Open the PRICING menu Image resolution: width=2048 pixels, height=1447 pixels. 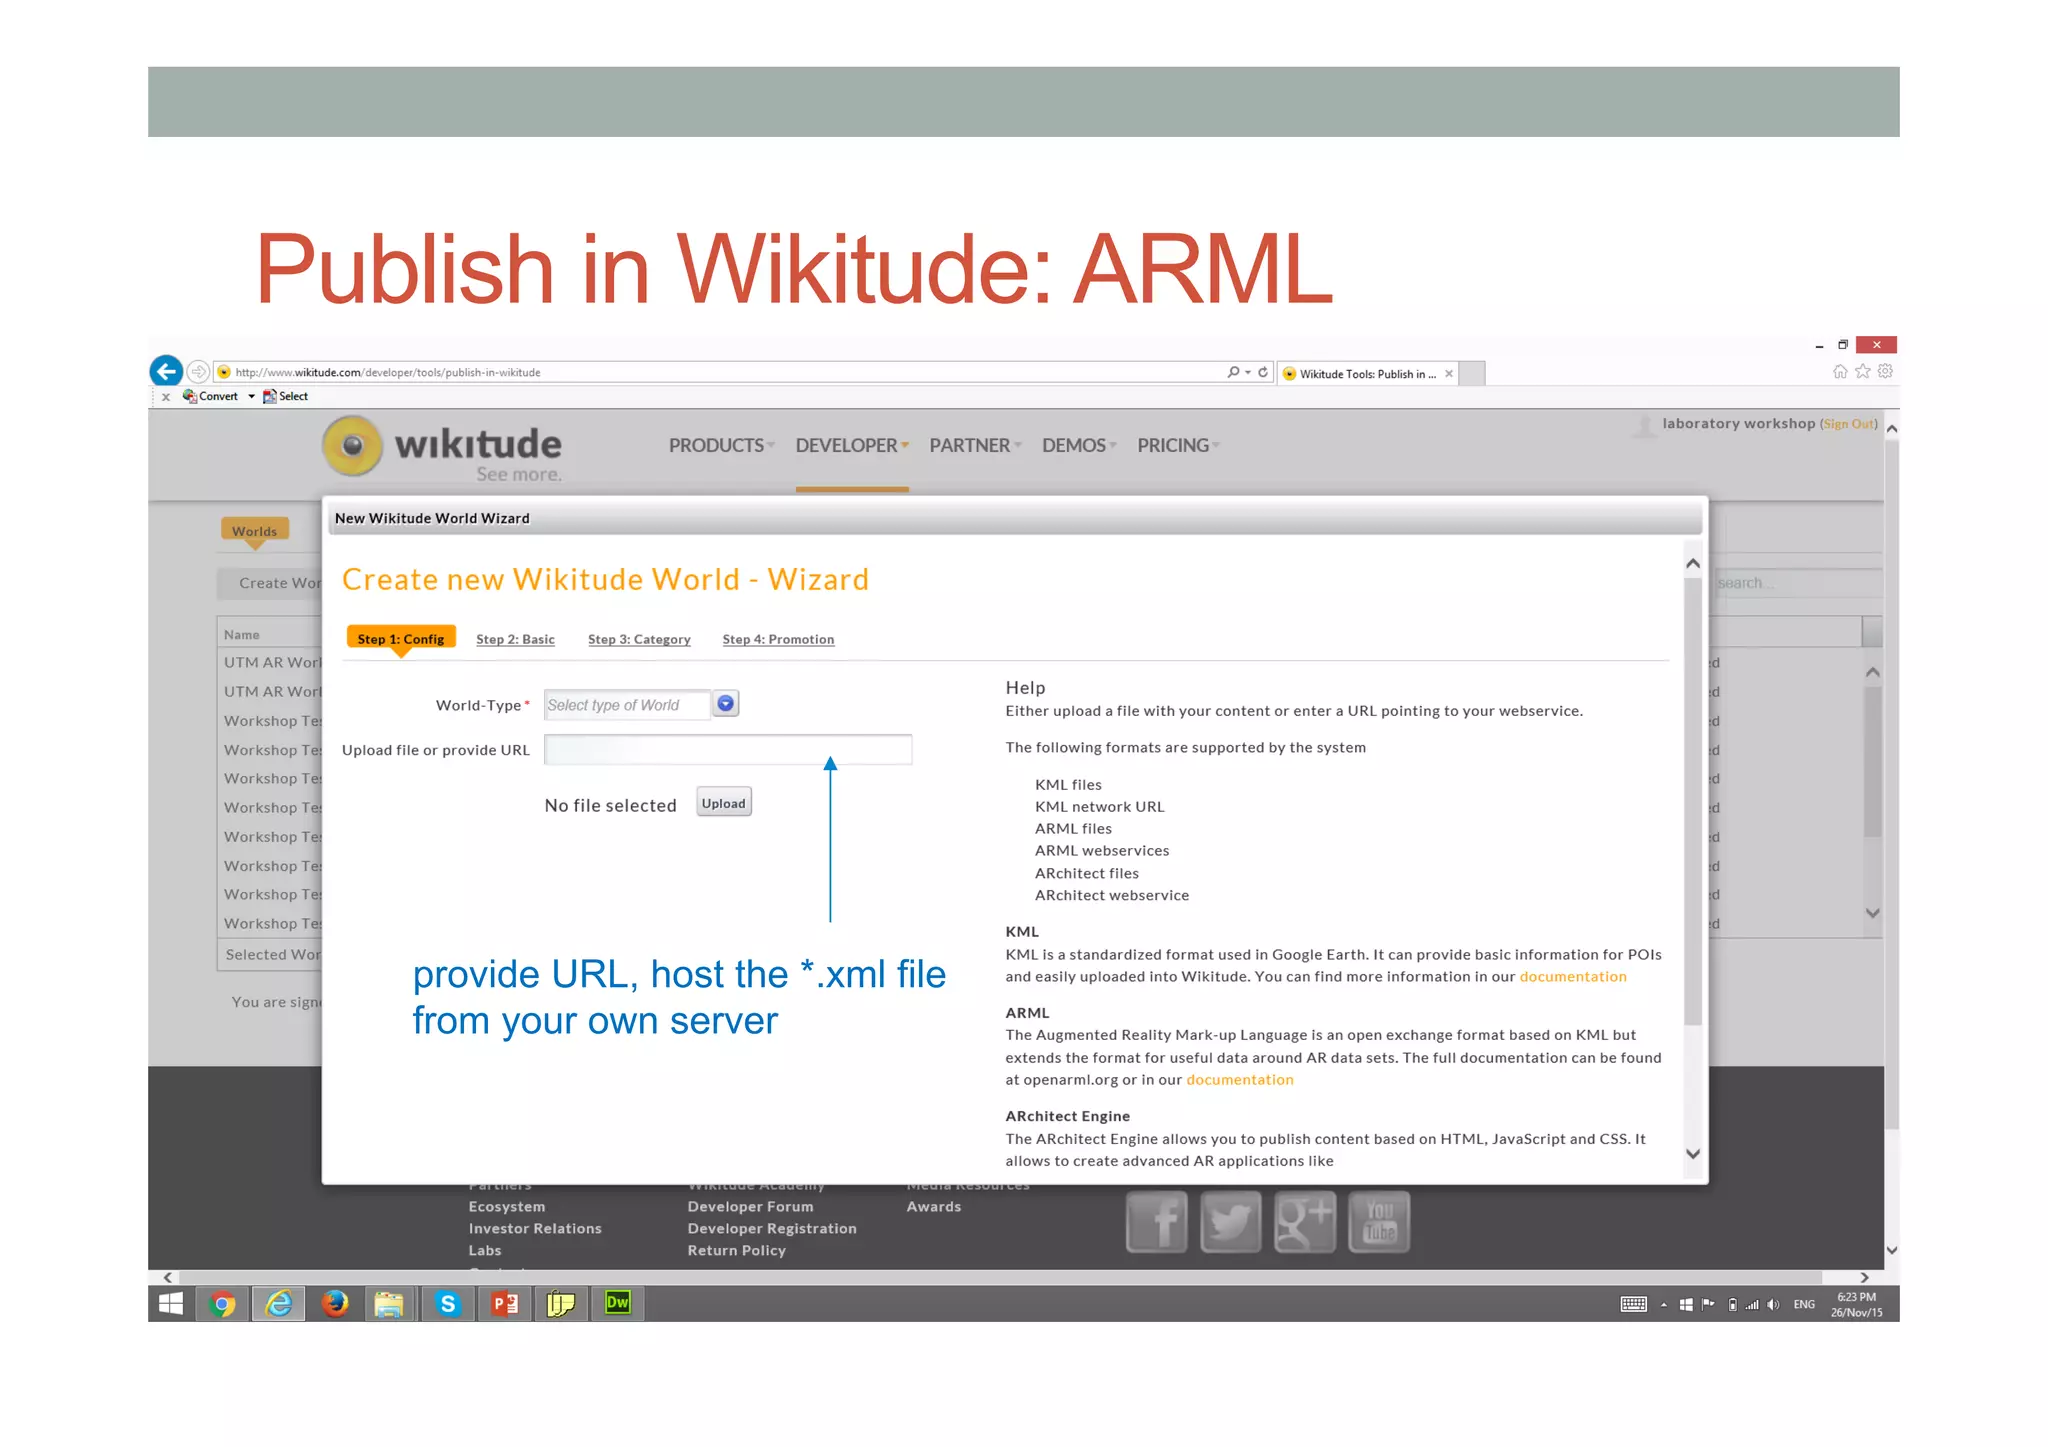[1178, 445]
